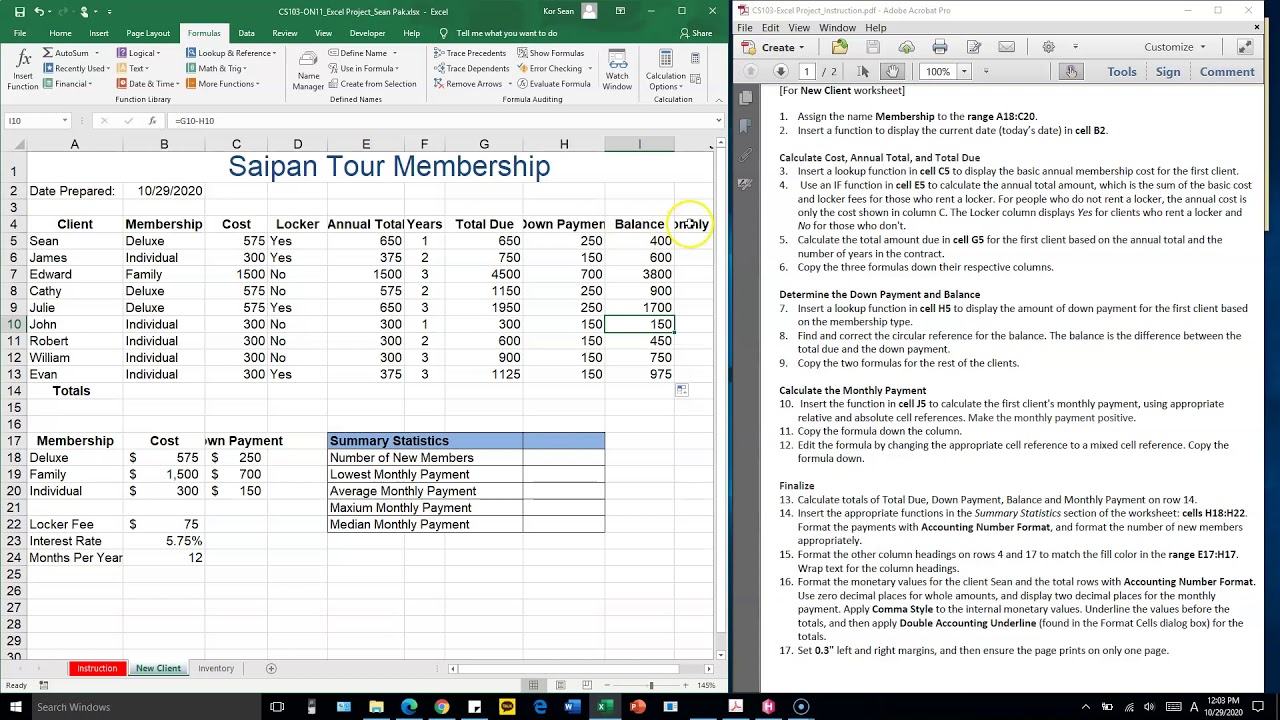
Task: Click the macro record icon in status bar
Action: tap(43, 685)
